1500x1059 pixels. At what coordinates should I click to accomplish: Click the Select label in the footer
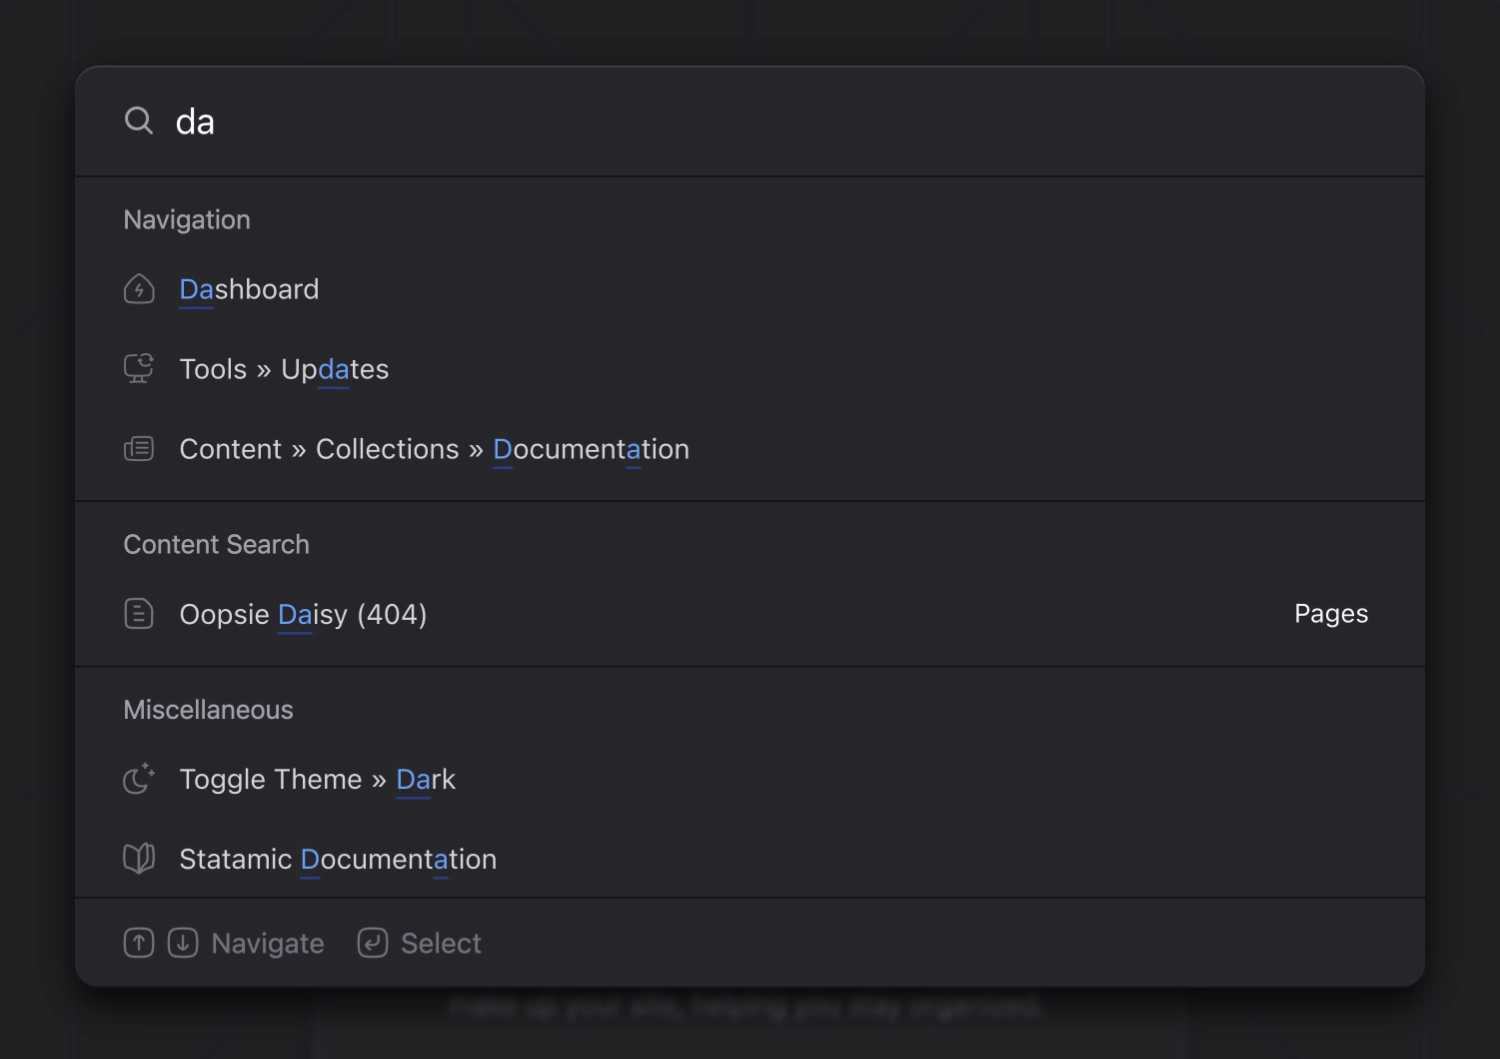441,943
